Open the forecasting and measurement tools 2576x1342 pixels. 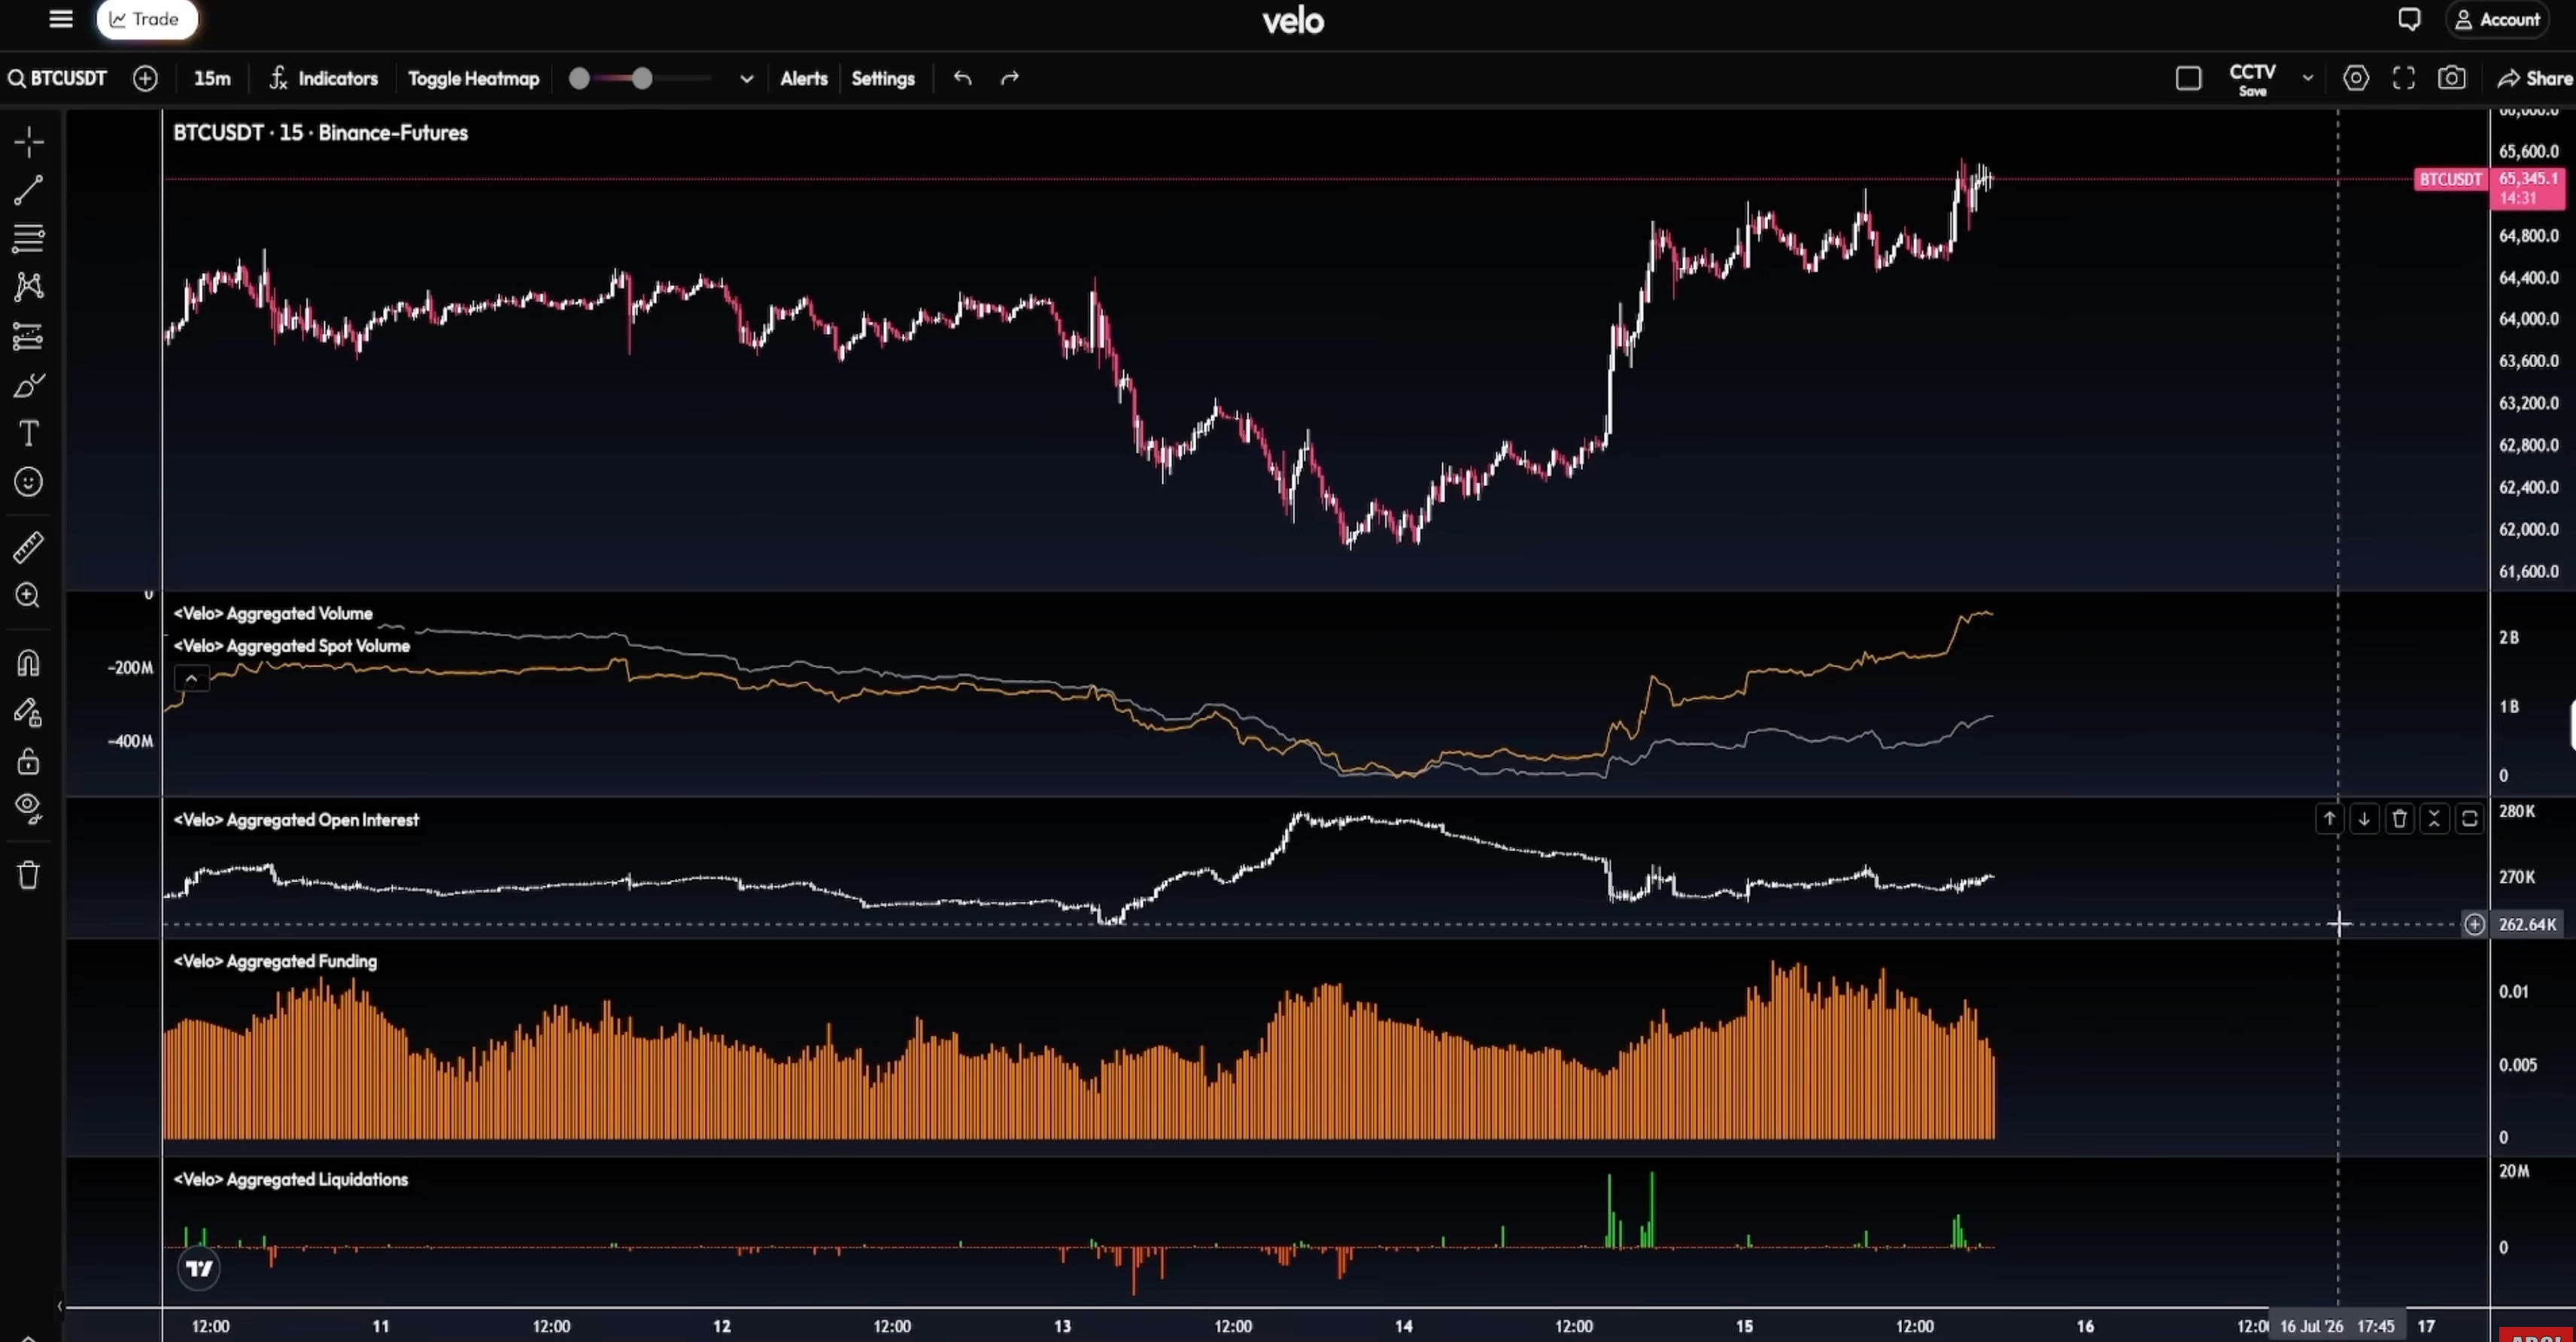[28, 336]
